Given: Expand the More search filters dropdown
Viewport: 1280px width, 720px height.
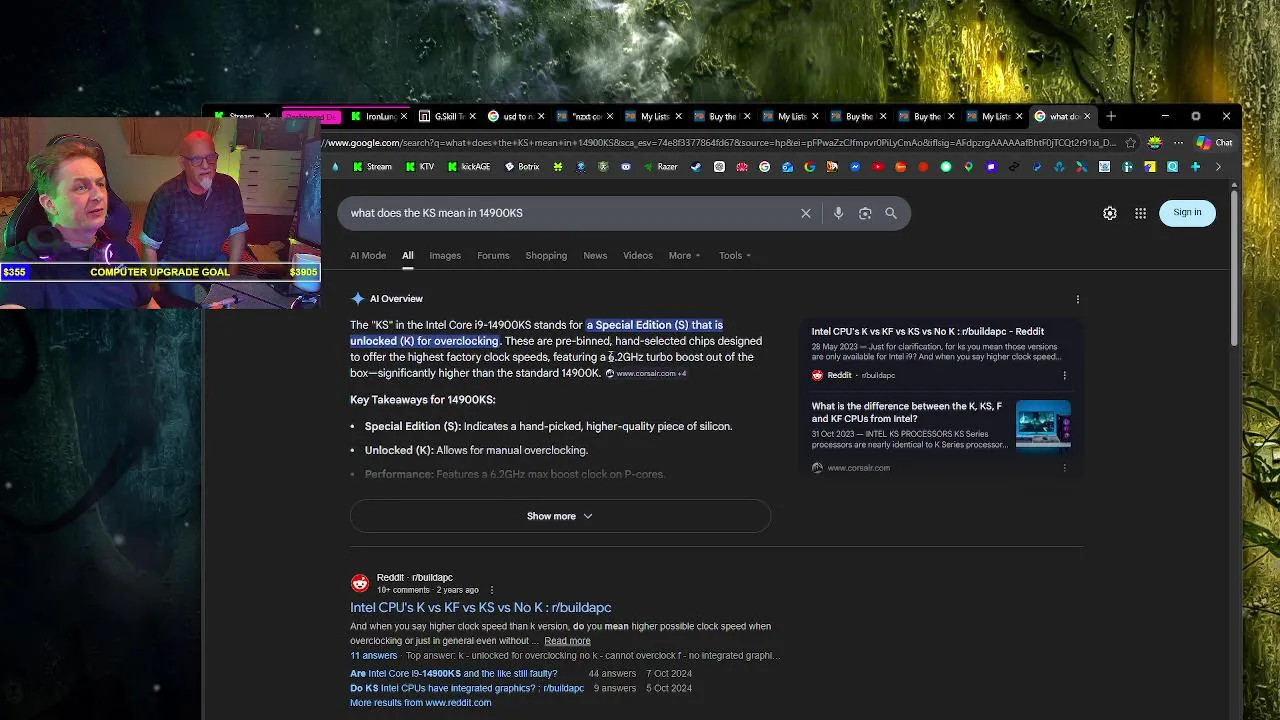Looking at the screenshot, I should 685,256.
